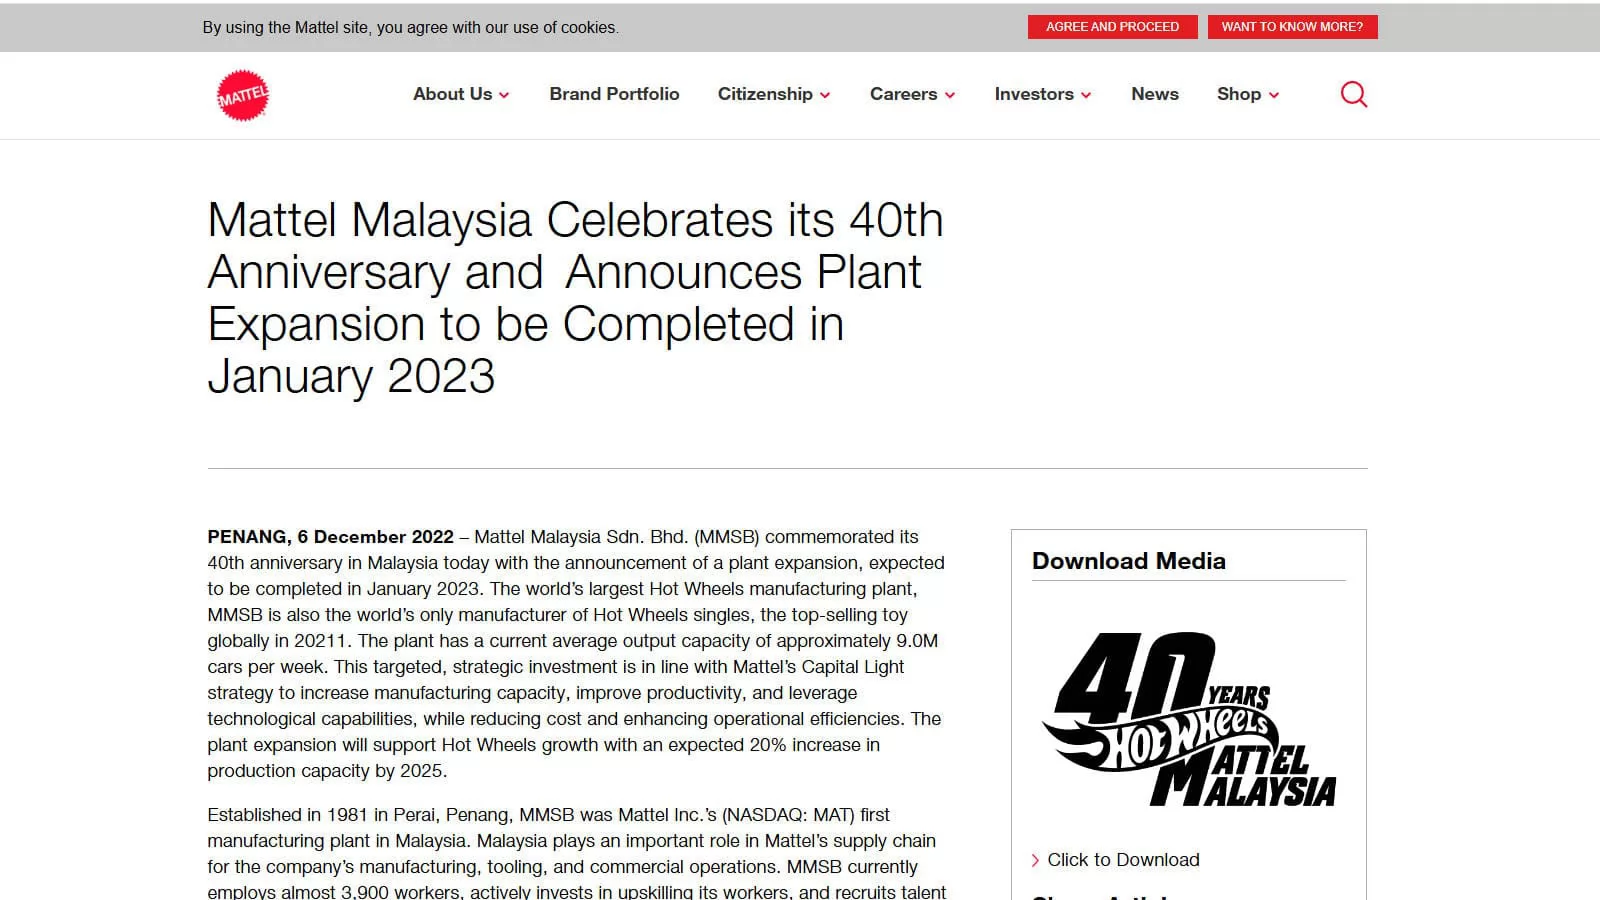
Task: Click the arrow icon beside Click to Download
Action: click(1035, 860)
